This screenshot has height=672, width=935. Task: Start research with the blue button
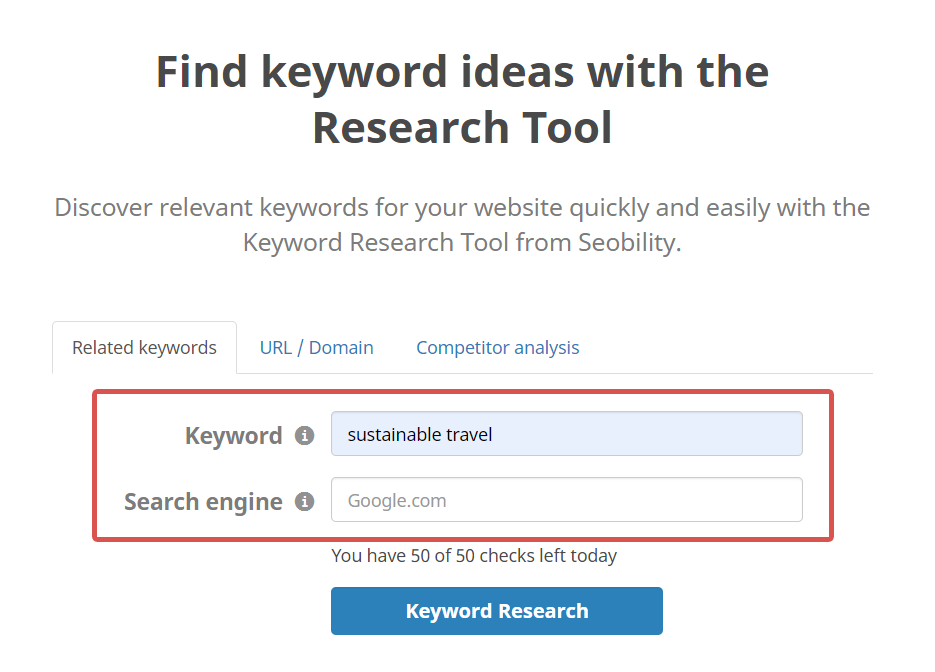click(497, 610)
